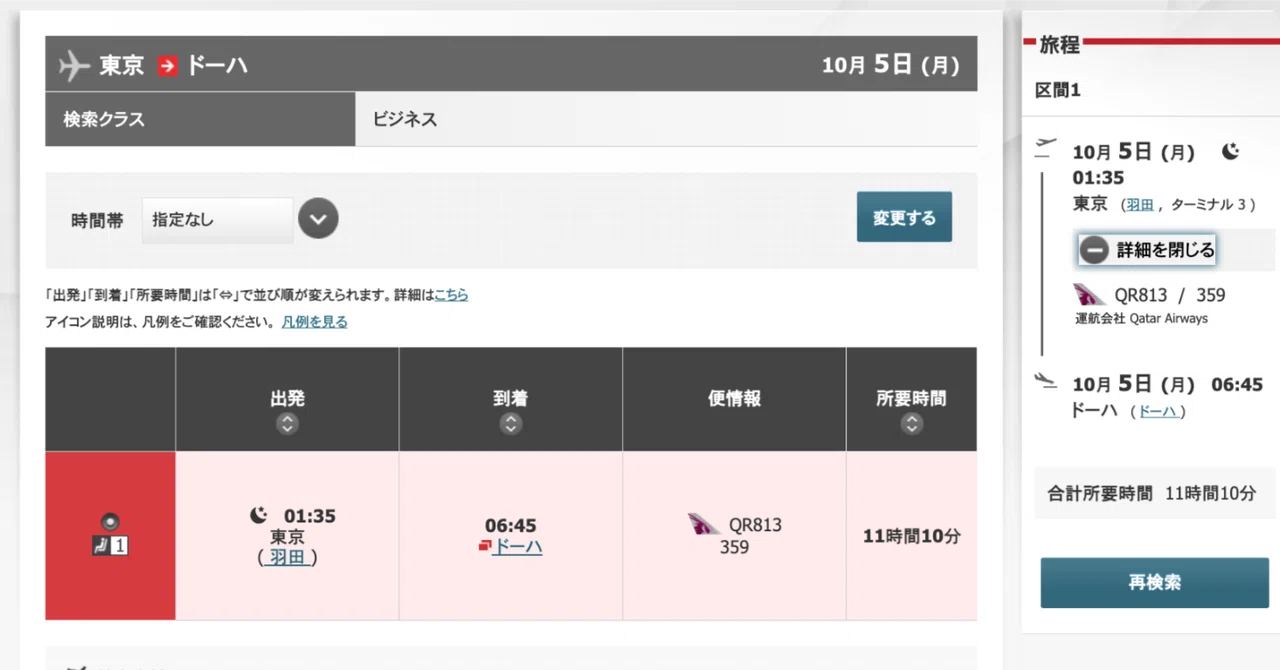Open the 凡例を見る link
Screen dimensions: 1280x670
coord(314,322)
